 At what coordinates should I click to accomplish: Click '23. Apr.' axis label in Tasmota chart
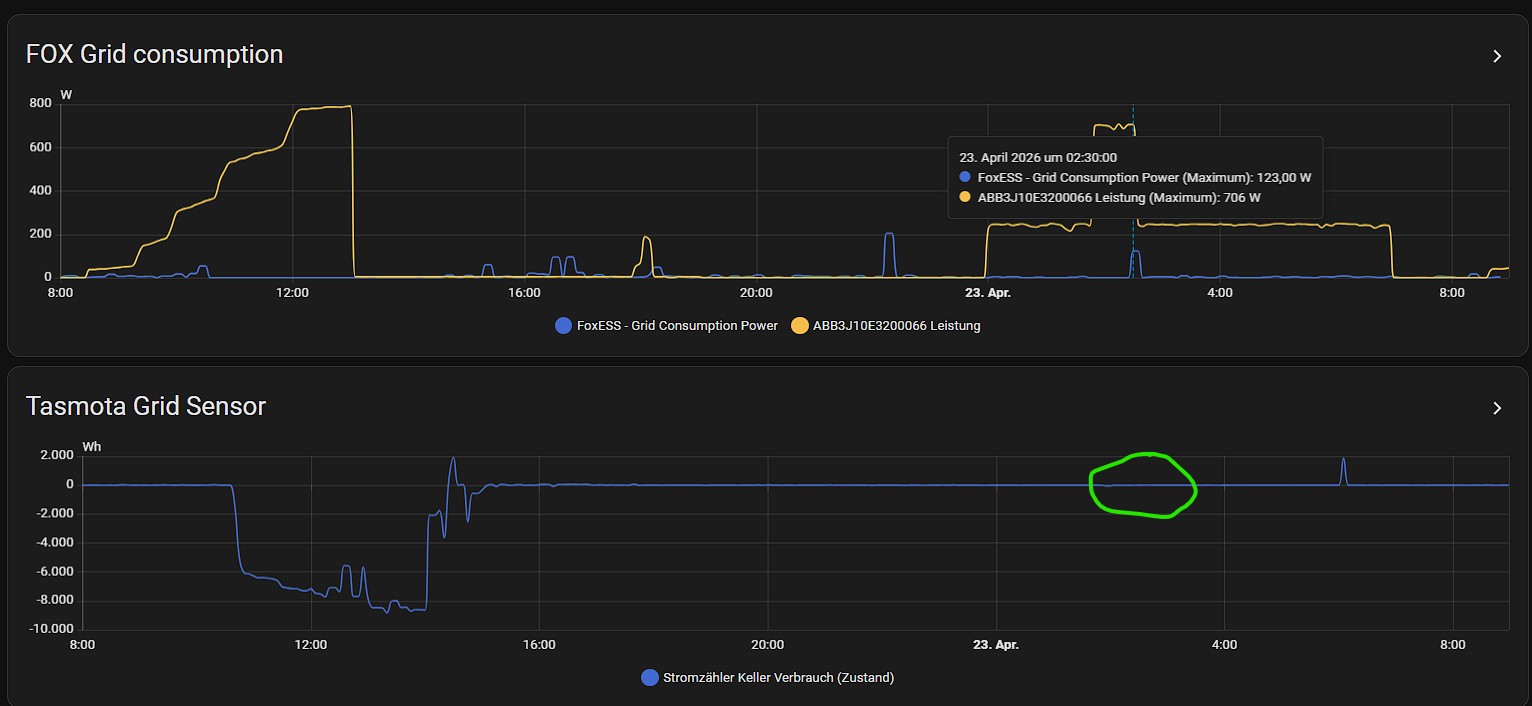[x=996, y=645]
